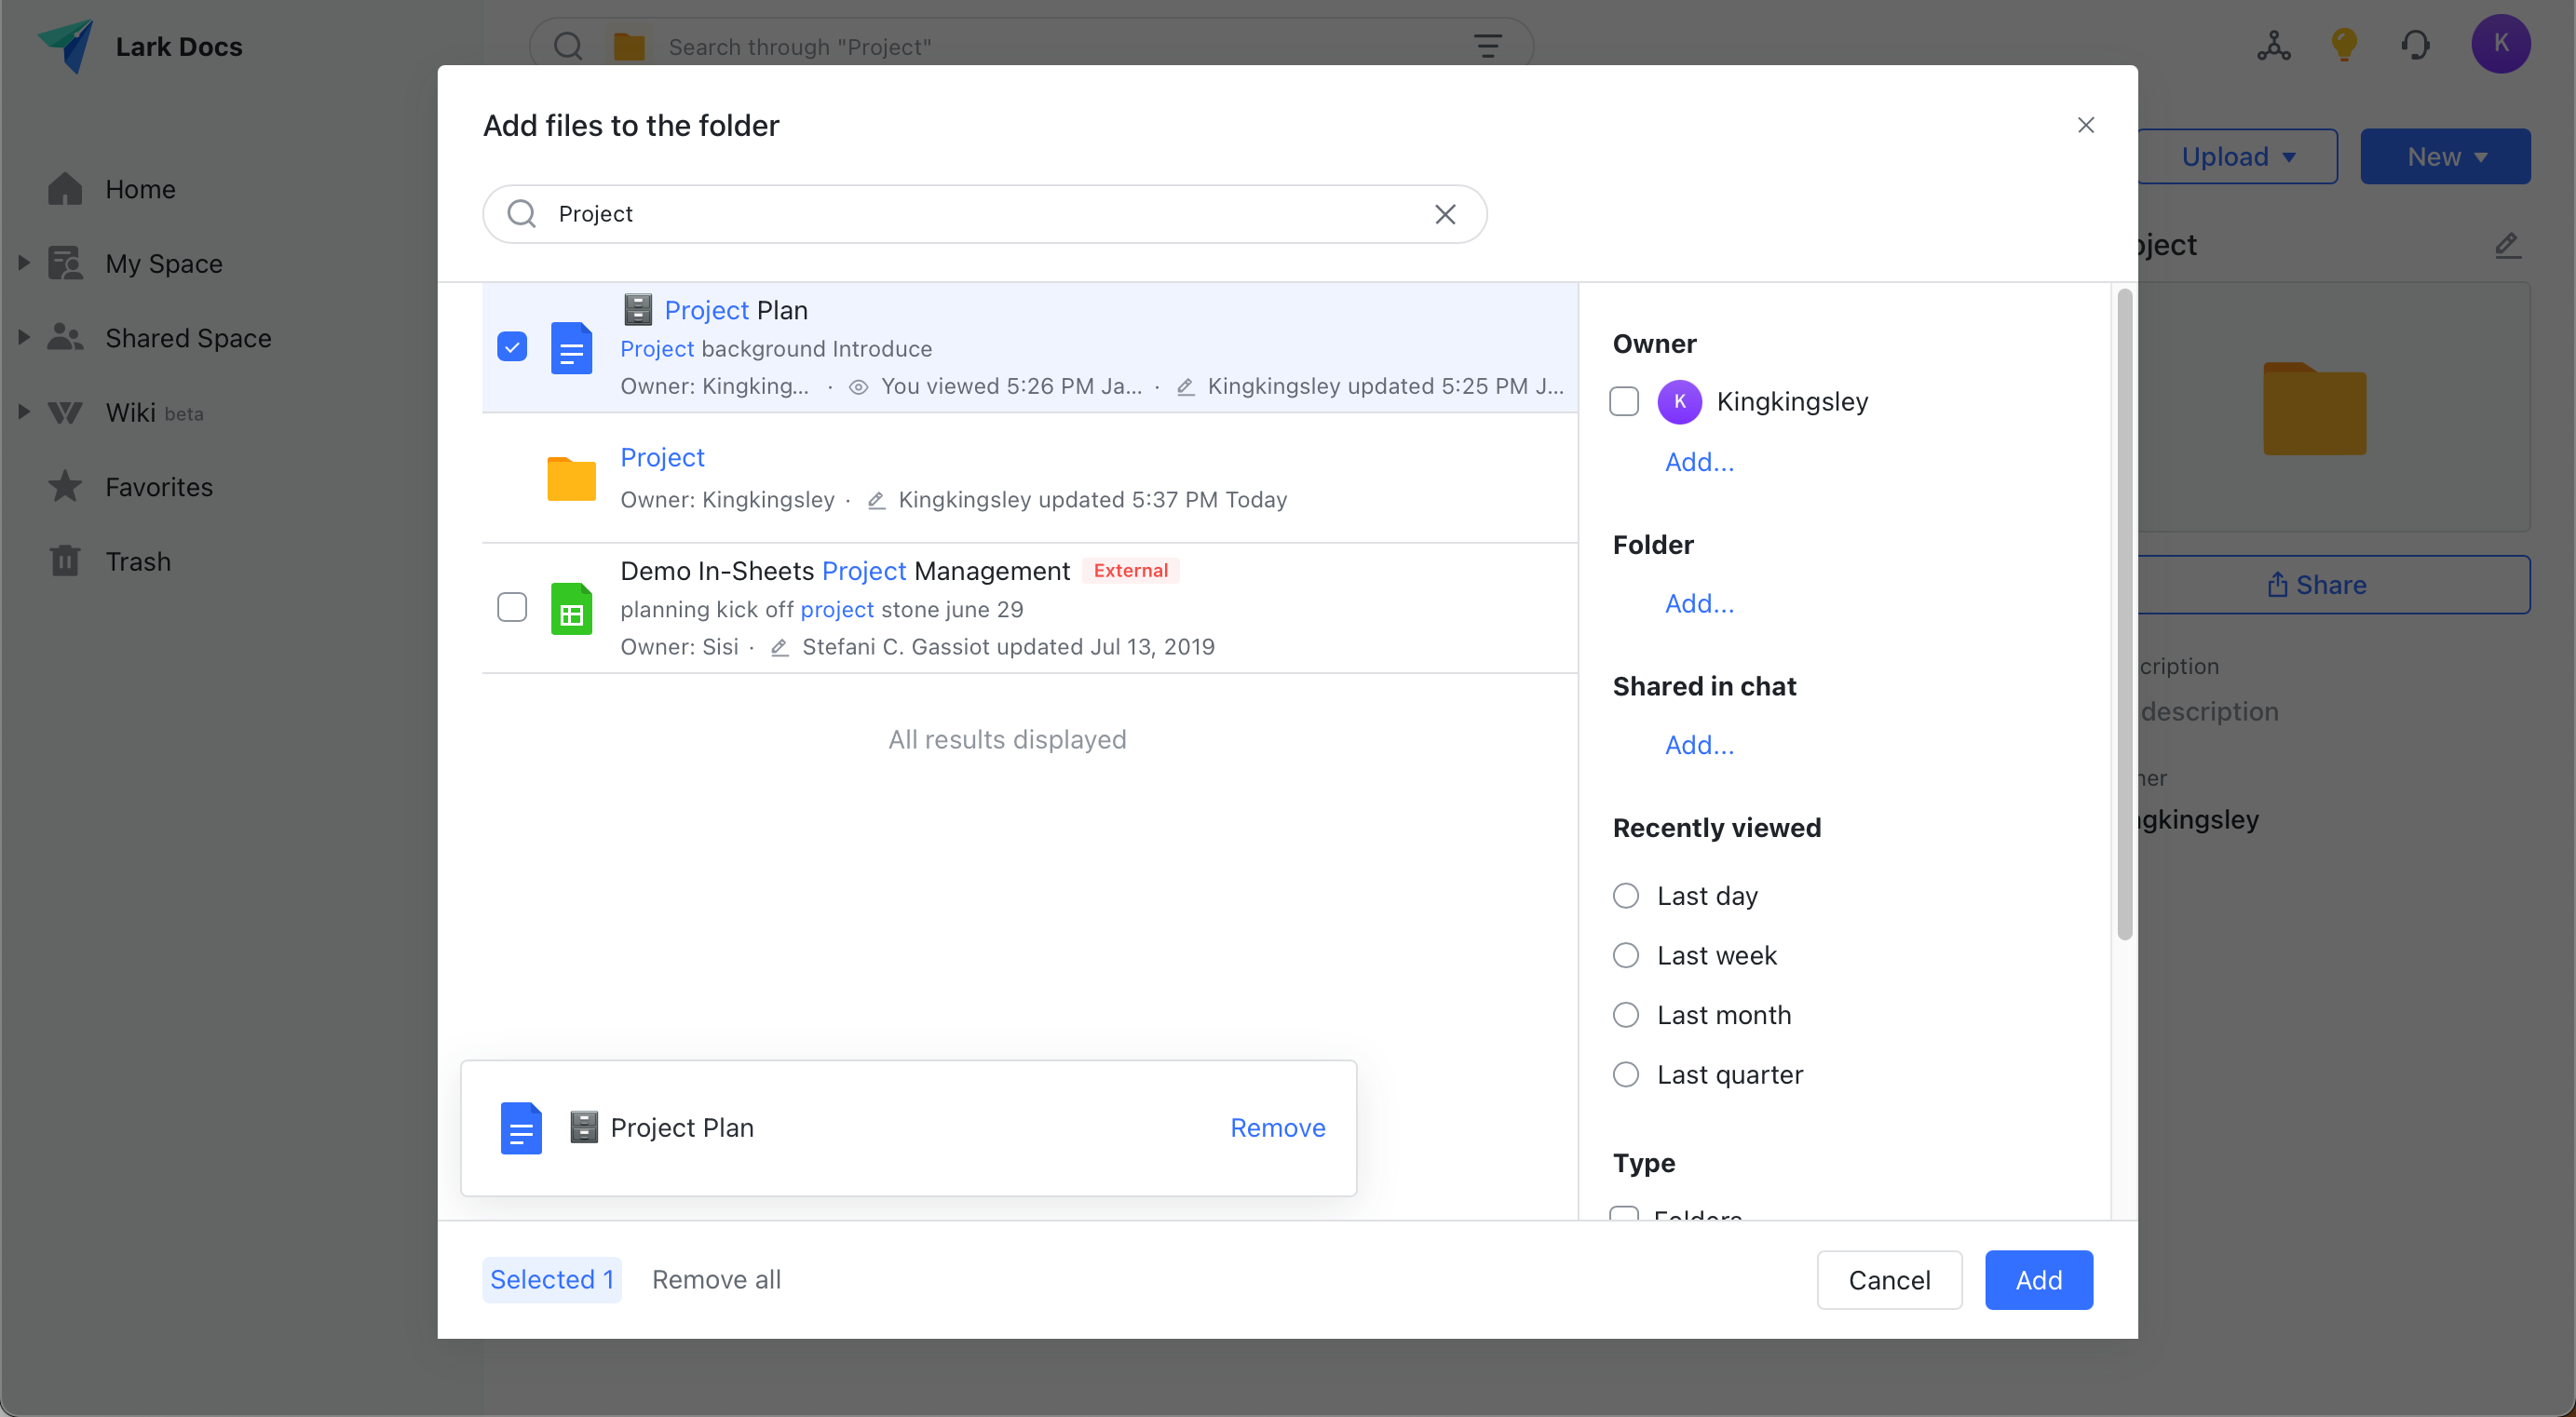Open the notification bell icon
This screenshot has width=2576, height=1417.
click(2416, 45)
